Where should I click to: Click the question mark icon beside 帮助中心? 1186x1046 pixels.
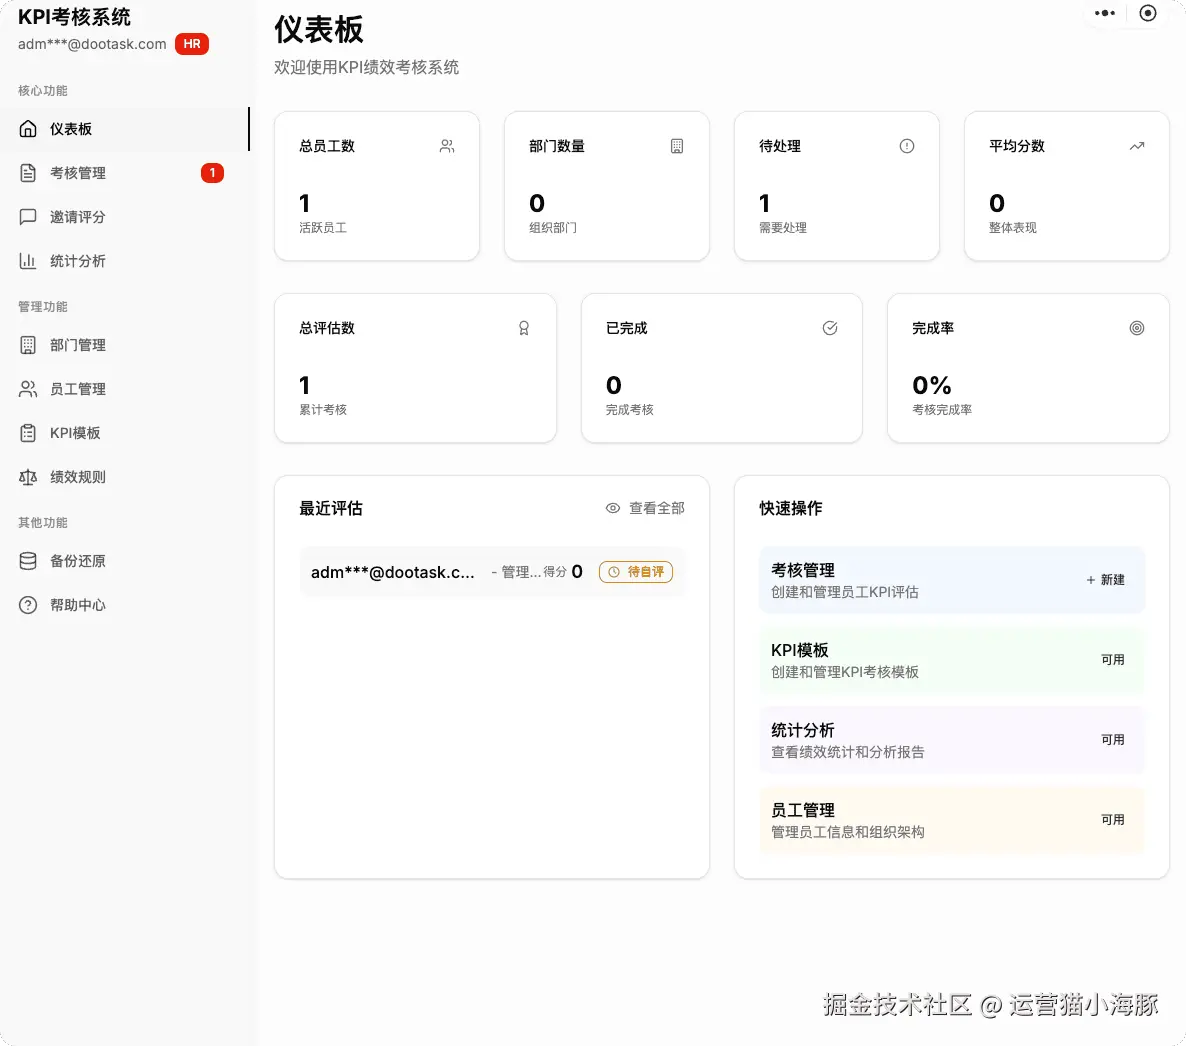pyautogui.click(x=28, y=605)
